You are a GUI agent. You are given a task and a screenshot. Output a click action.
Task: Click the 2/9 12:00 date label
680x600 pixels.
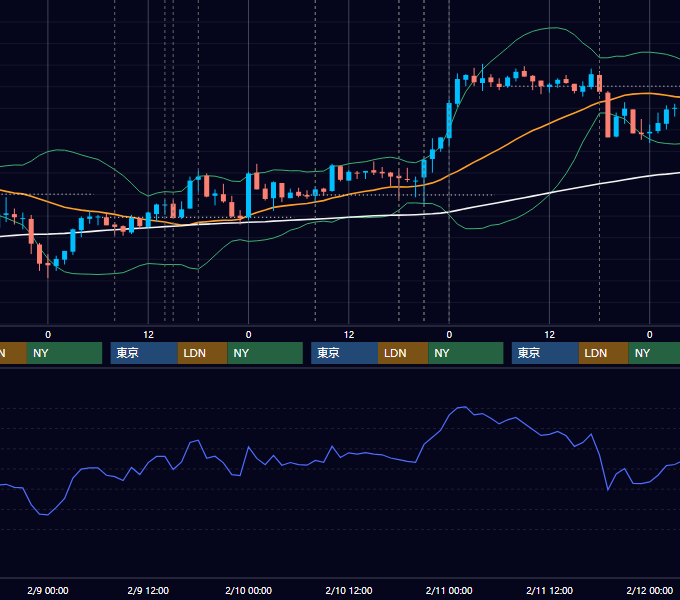(148, 590)
